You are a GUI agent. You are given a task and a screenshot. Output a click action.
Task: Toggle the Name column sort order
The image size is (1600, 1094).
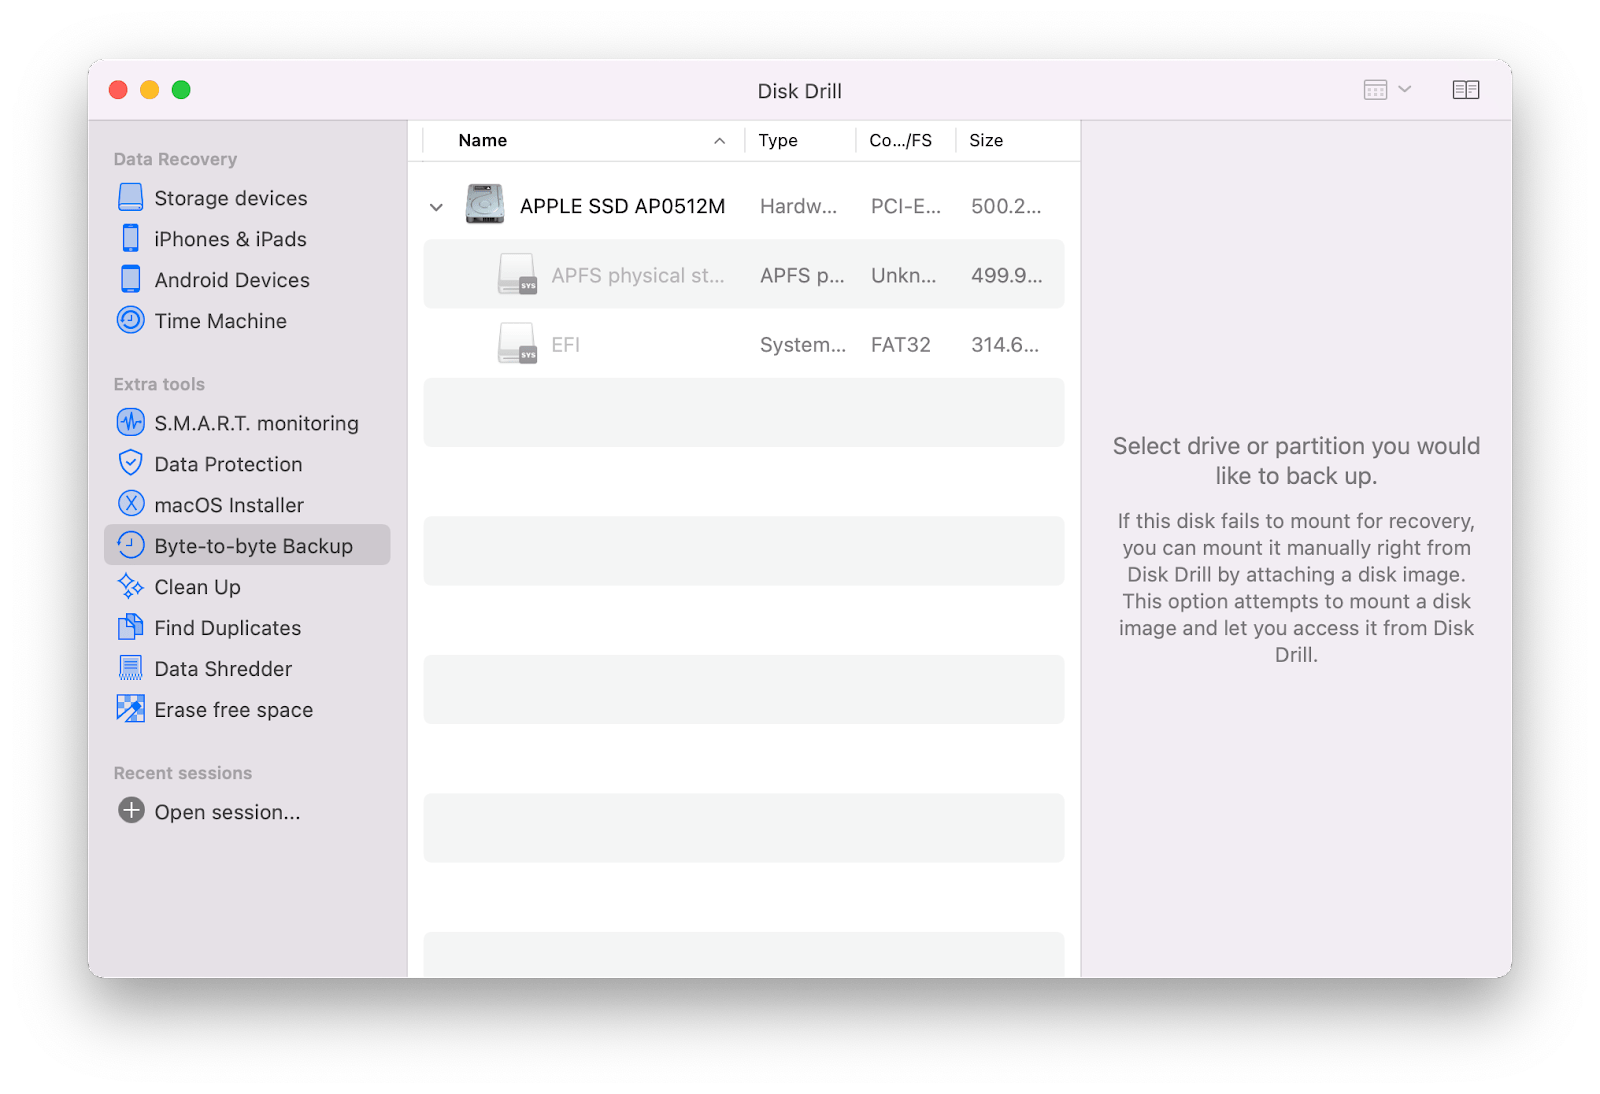(718, 140)
